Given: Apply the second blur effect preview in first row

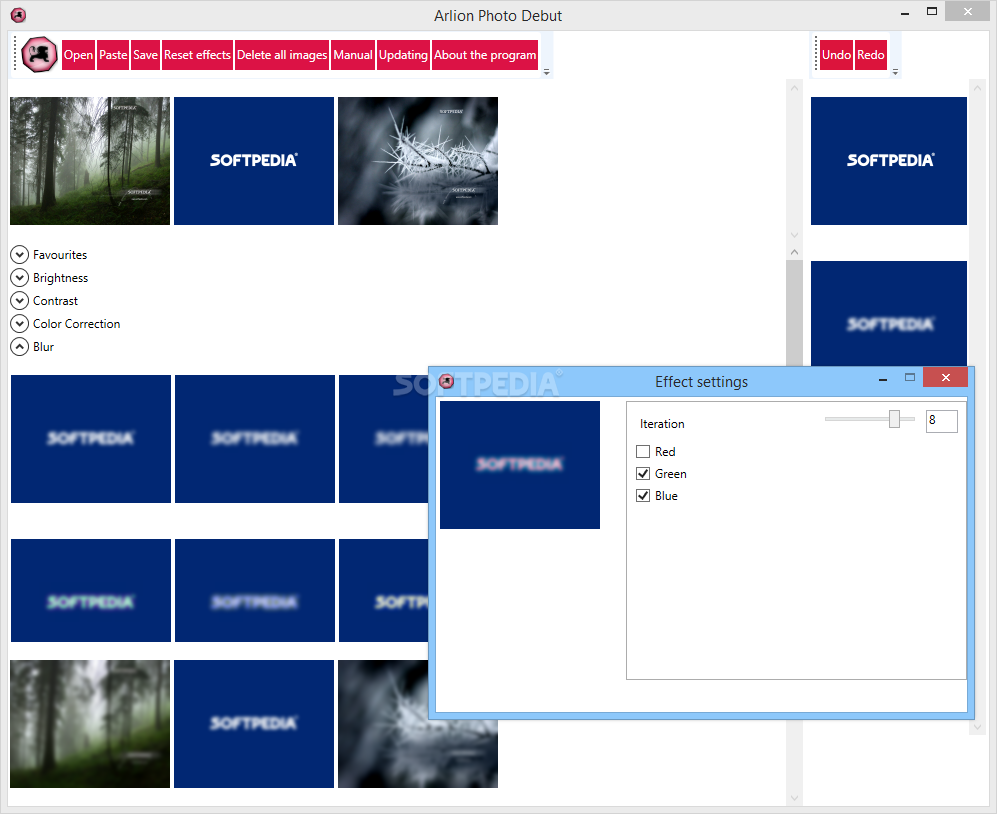Looking at the screenshot, I should pos(255,439).
